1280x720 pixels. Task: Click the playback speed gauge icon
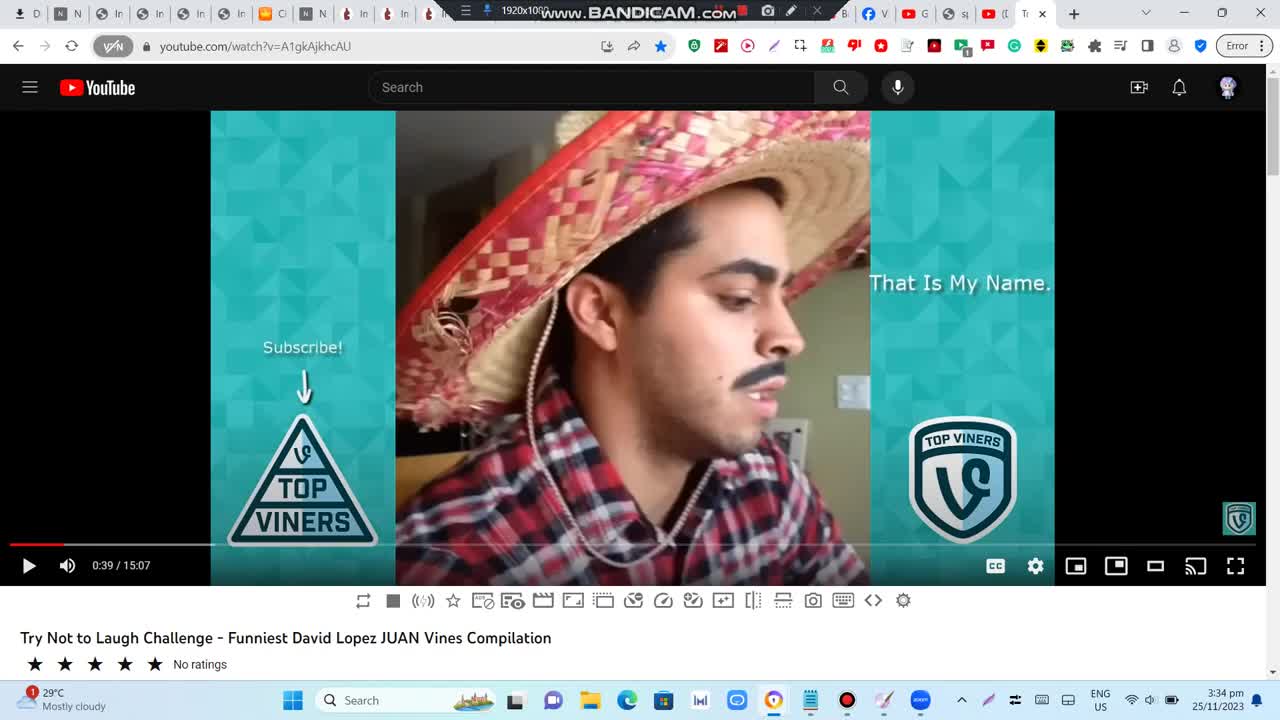tap(663, 600)
